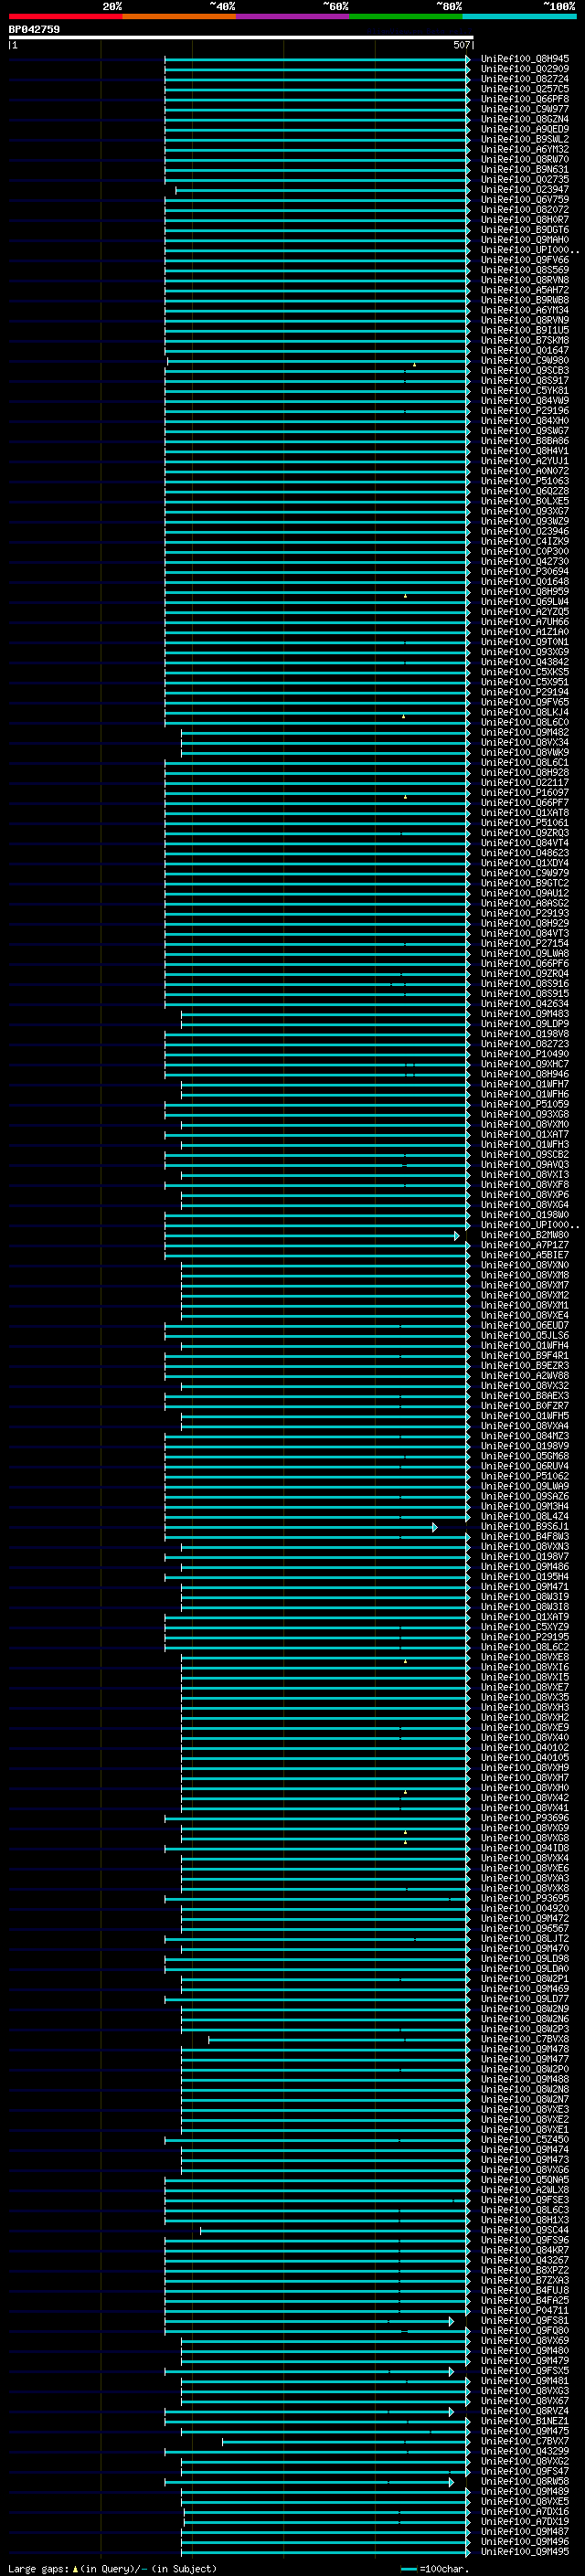585x2576 pixels.
Task: Select the label UniRef100_A9QED9
Action: coord(525,129)
